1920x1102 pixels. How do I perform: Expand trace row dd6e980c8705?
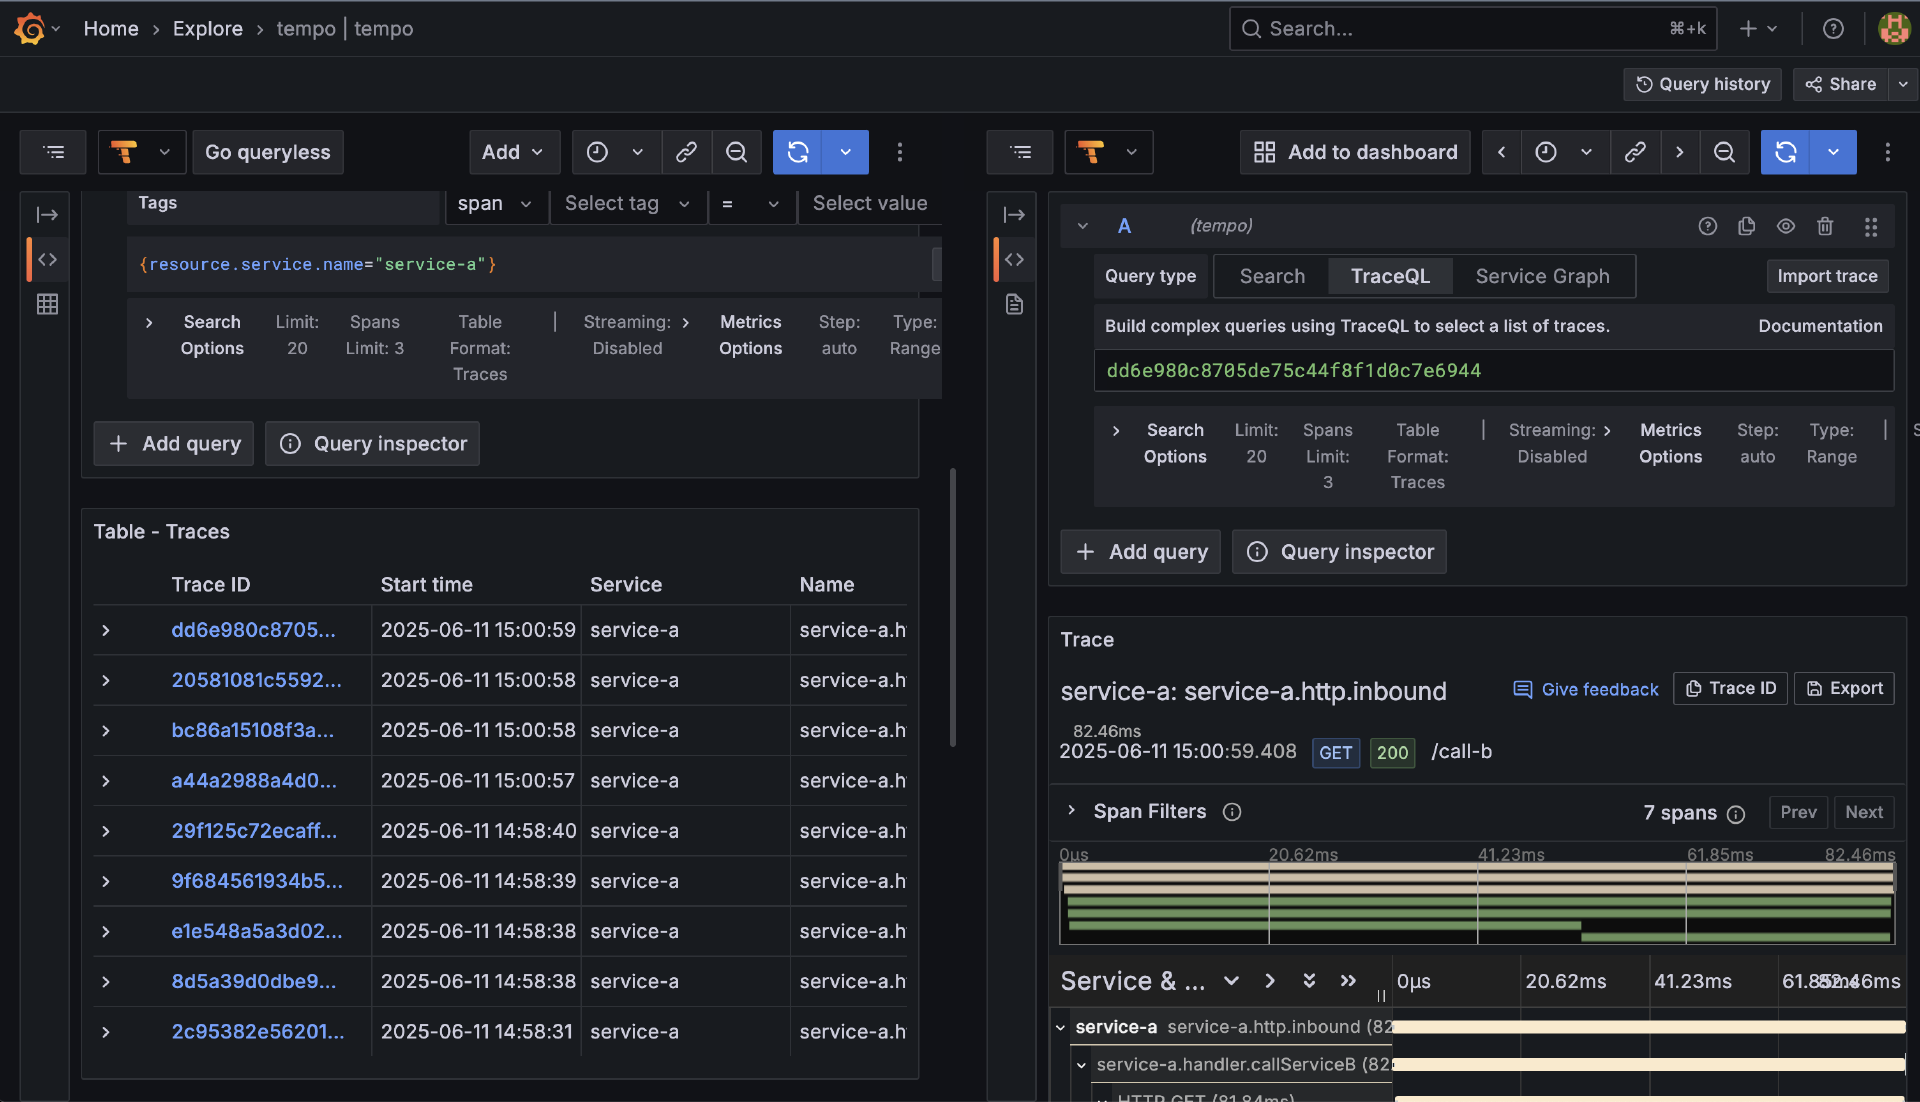(x=106, y=630)
